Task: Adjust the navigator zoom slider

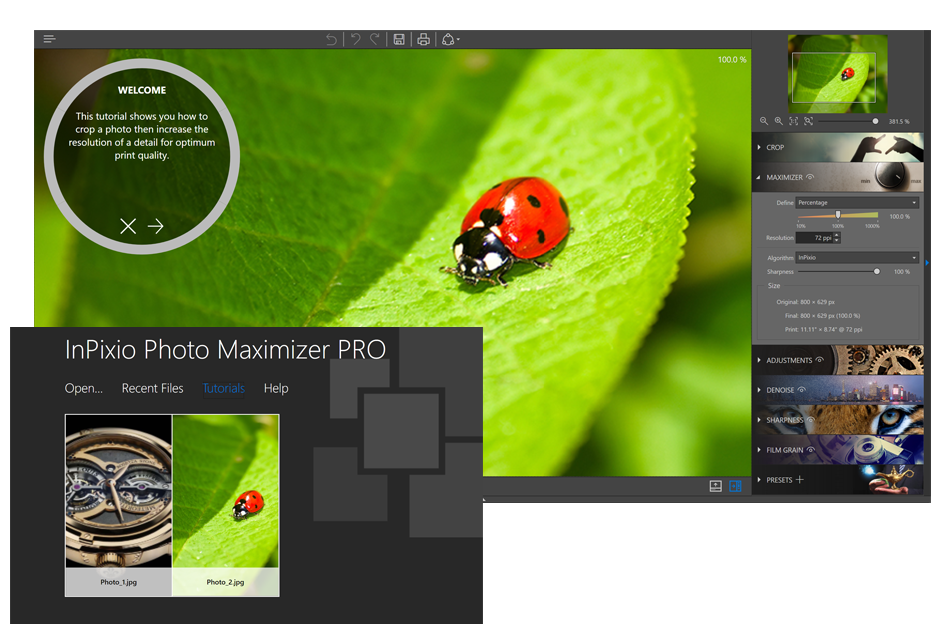Action: pos(848,121)
